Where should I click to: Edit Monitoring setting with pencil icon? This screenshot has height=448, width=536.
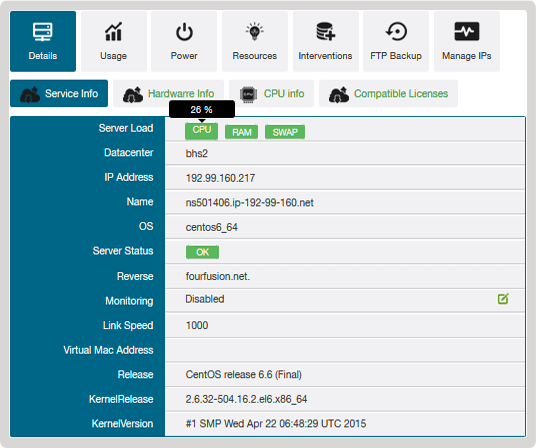(503, 299)
